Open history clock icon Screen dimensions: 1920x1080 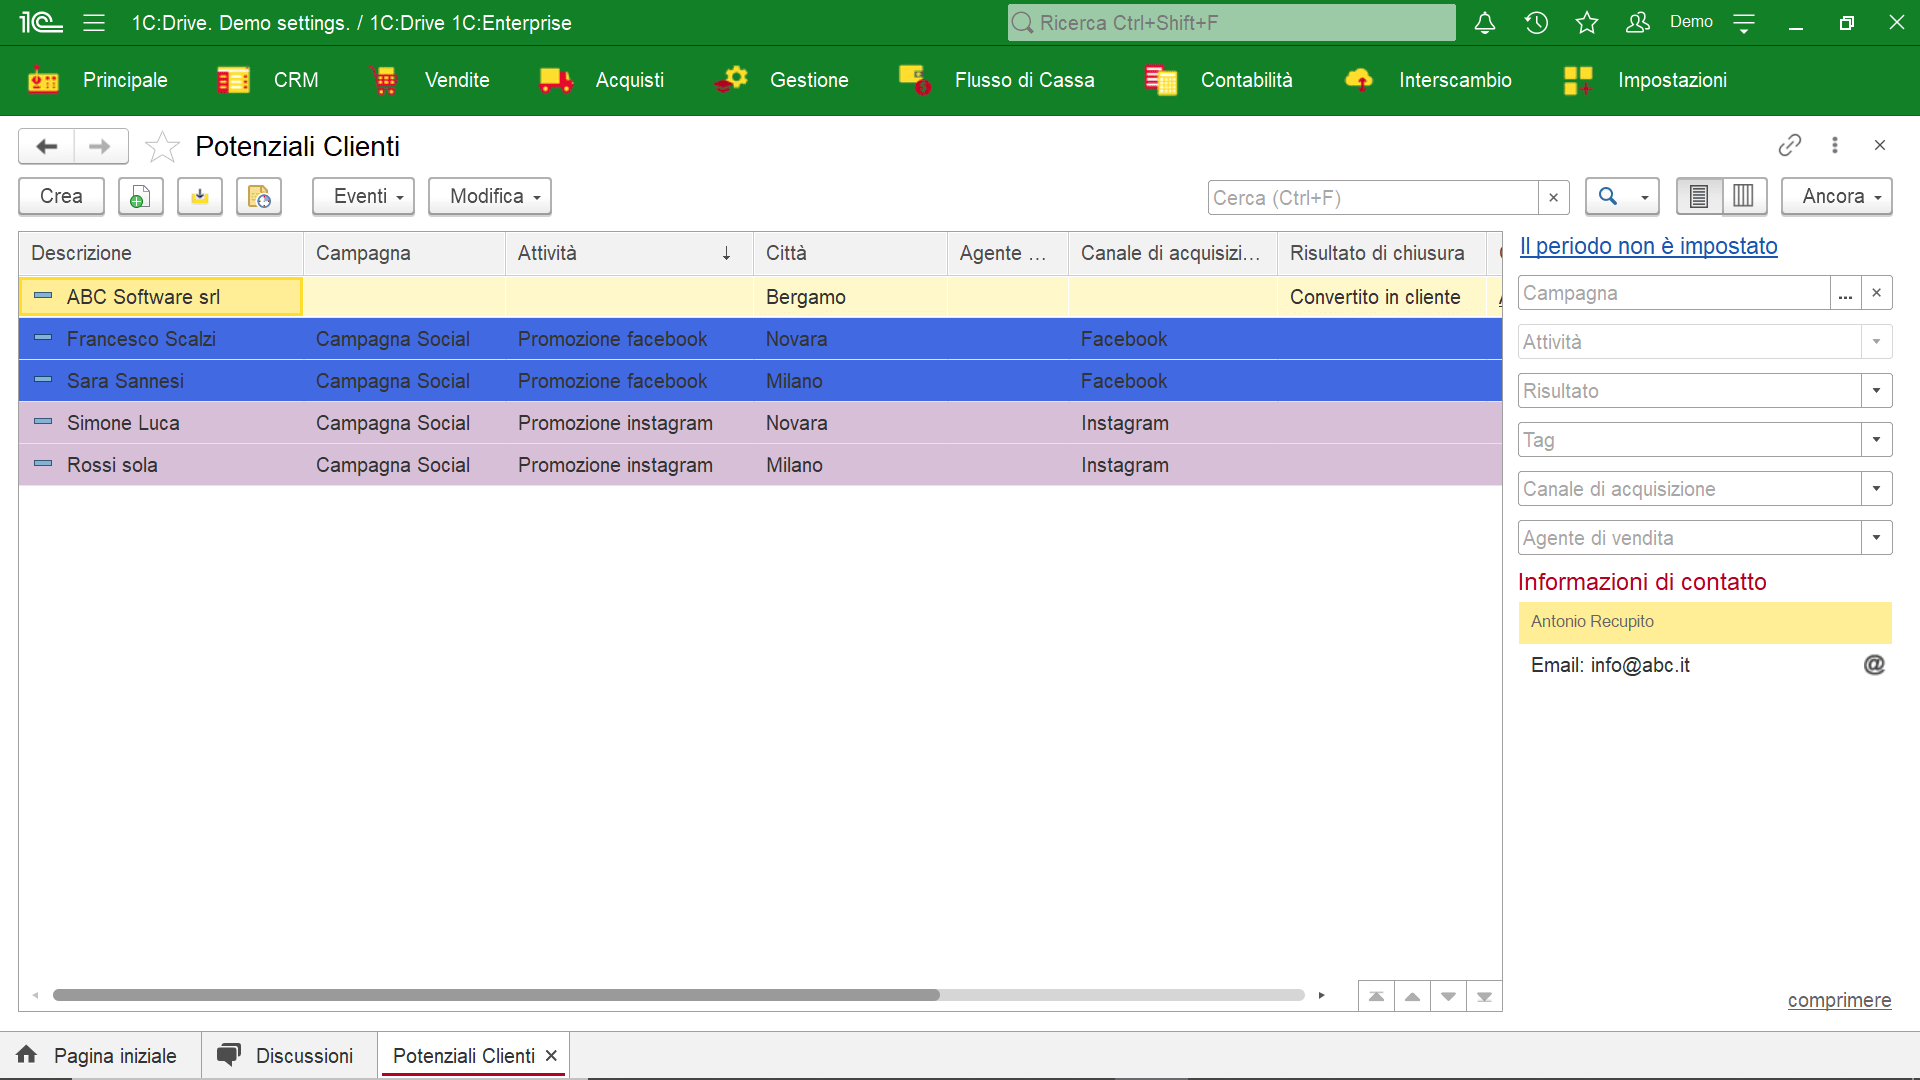click(x=1536, y=22)
